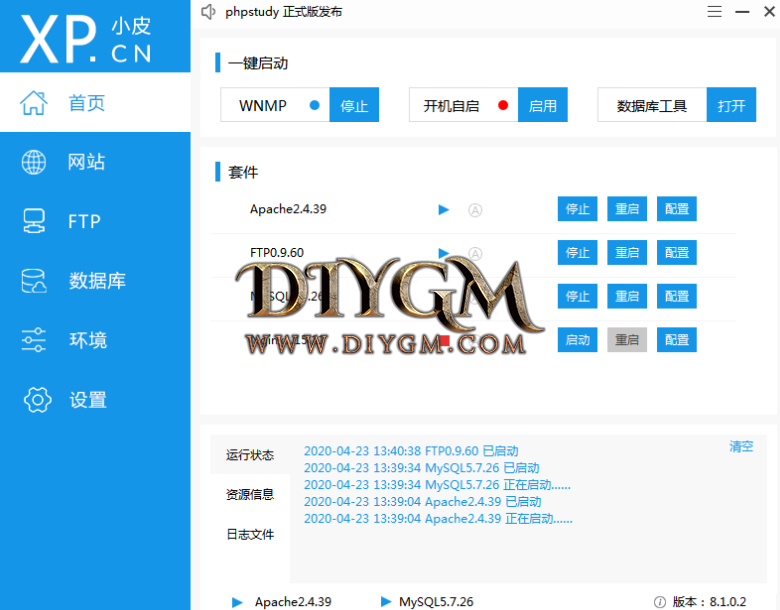Open the 数据库 database section
The image size is (780, 610).
95,281
